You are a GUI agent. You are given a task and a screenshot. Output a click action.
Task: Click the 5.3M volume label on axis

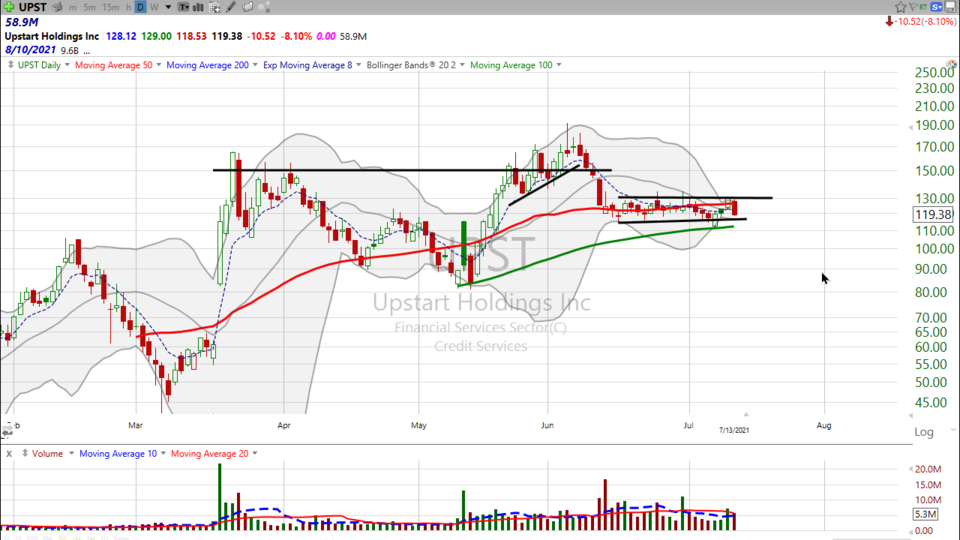925,514
